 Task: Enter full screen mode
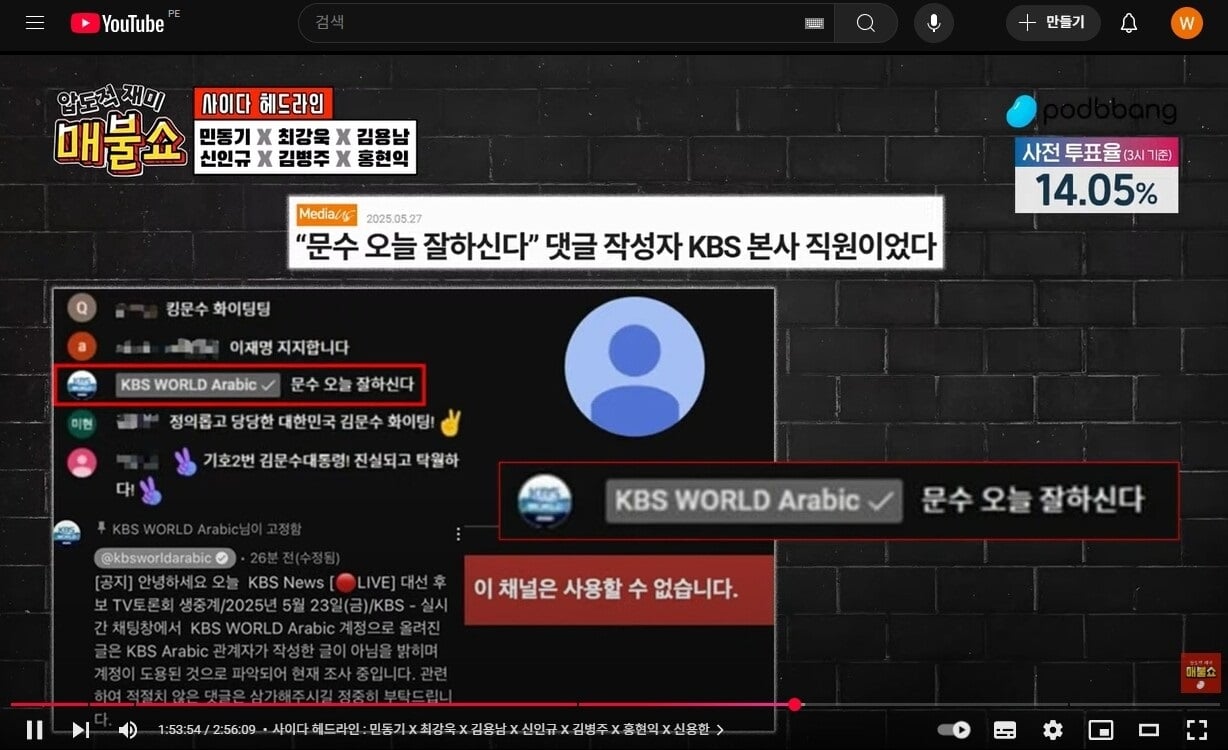coord(1197,730)
